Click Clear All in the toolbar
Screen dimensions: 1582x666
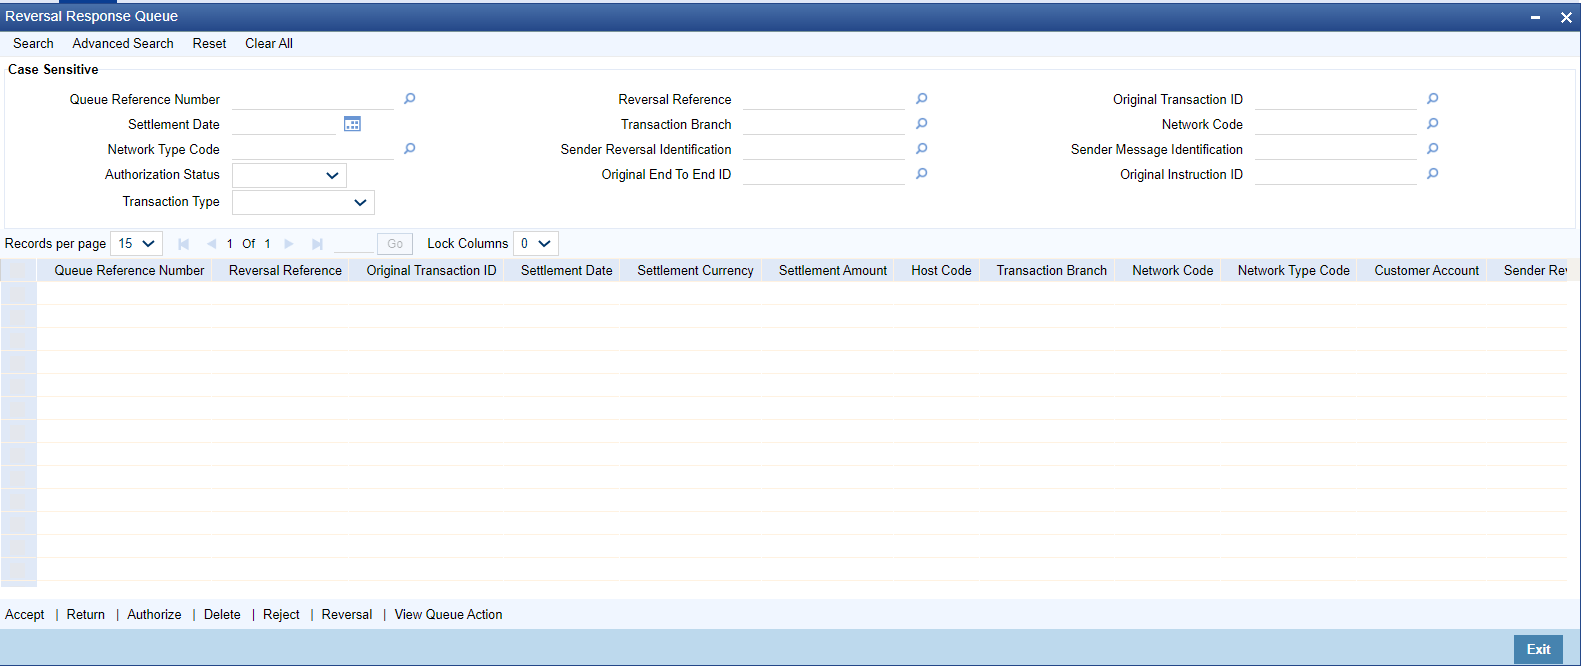pos(269,44)
